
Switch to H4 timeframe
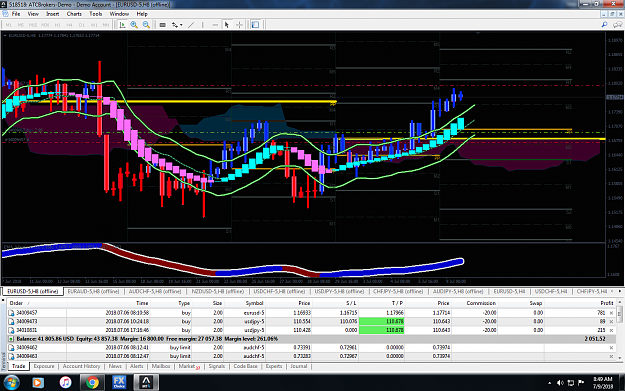point(69,25)
